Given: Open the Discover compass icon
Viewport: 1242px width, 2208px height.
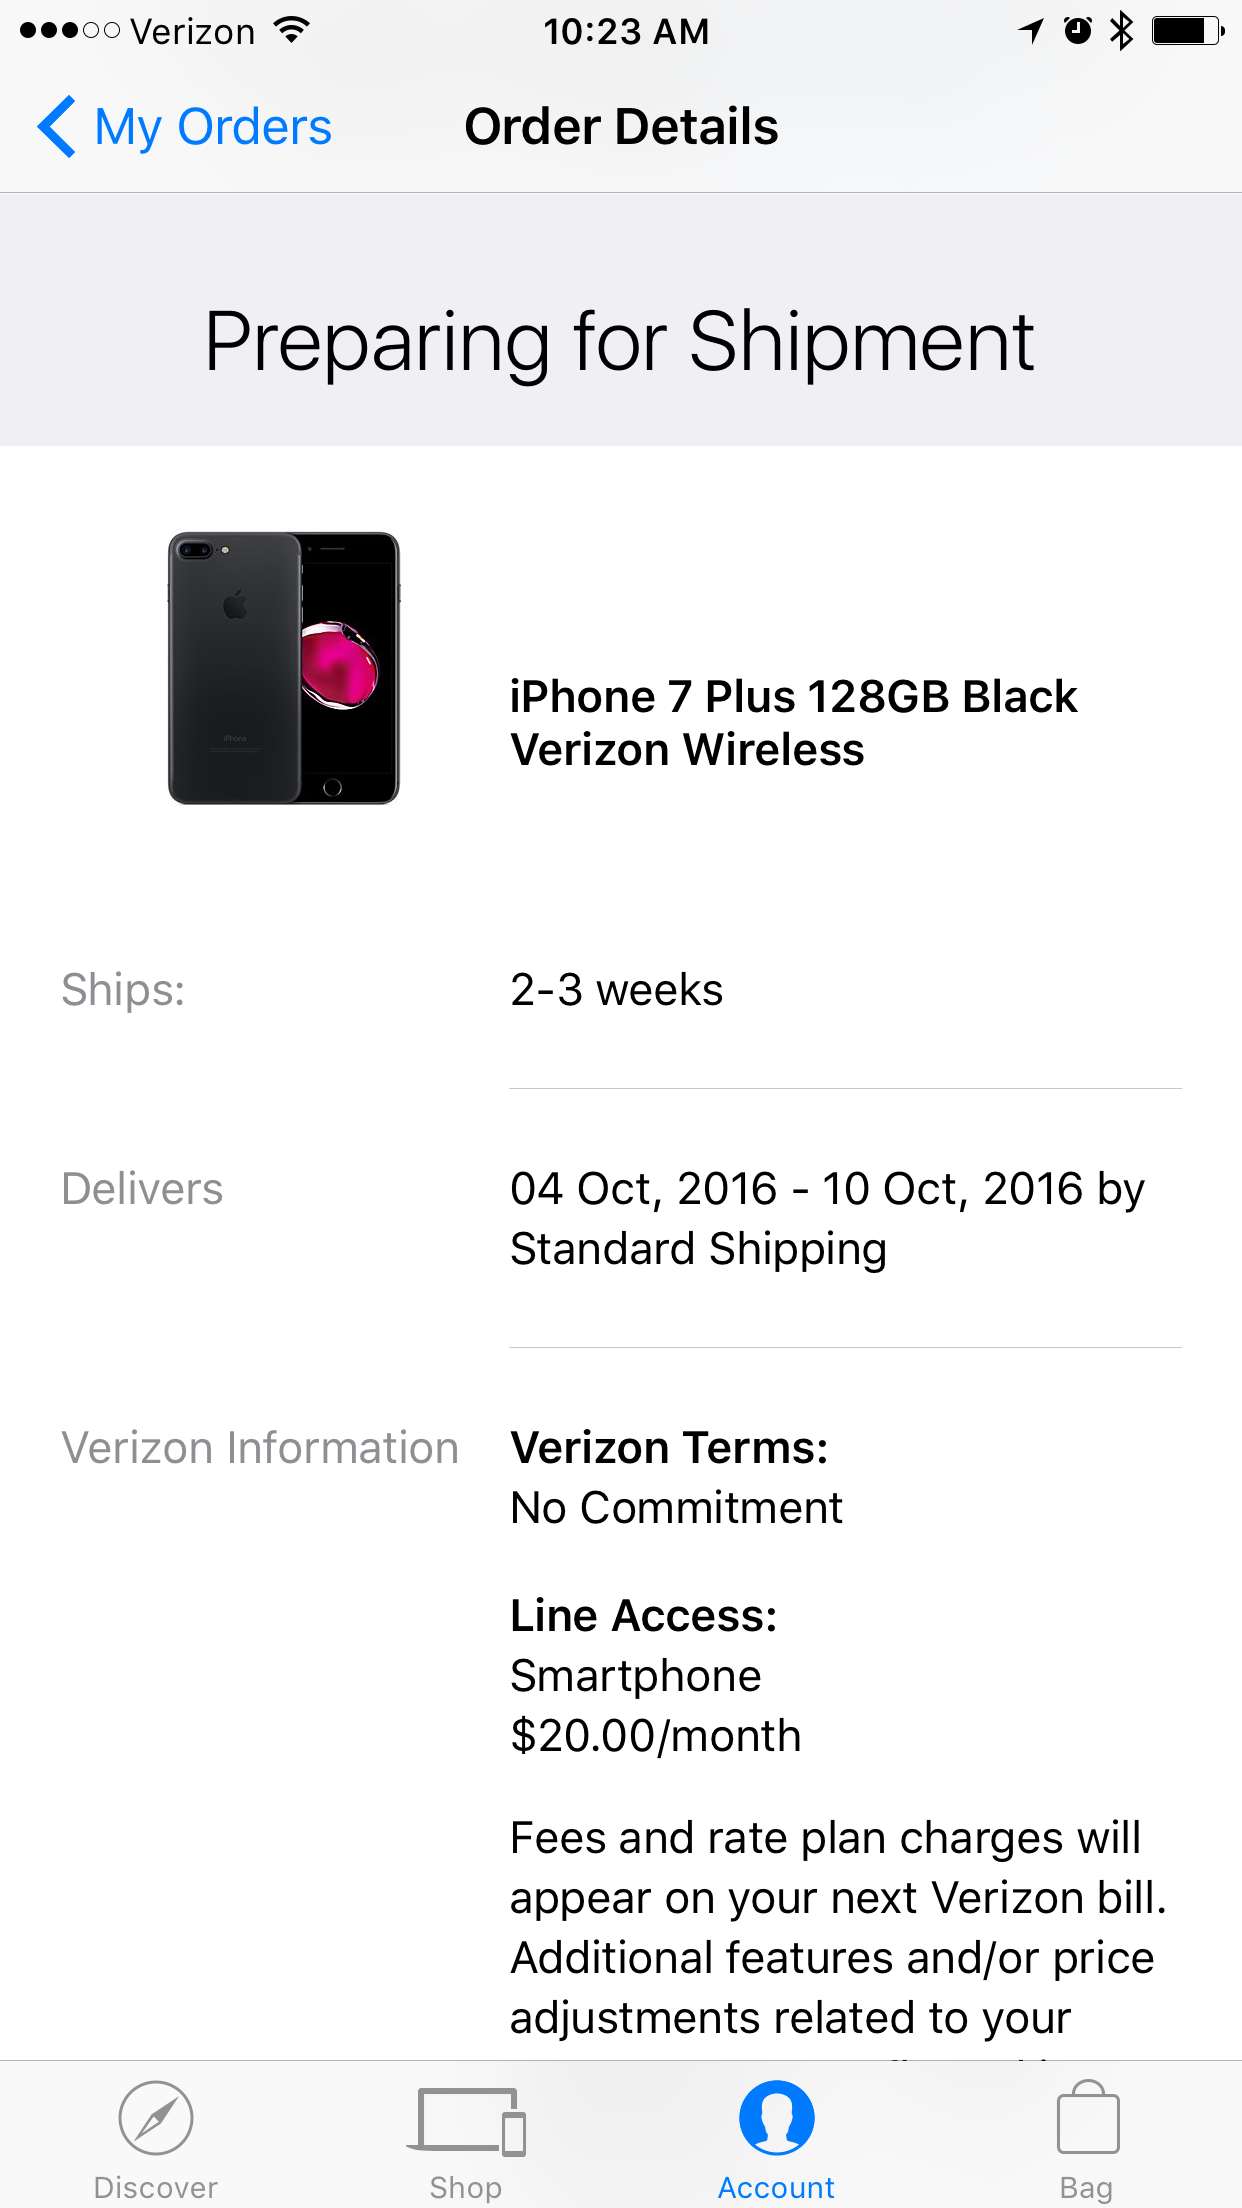Looking at the screenshot, I should tap(156, 2117).
